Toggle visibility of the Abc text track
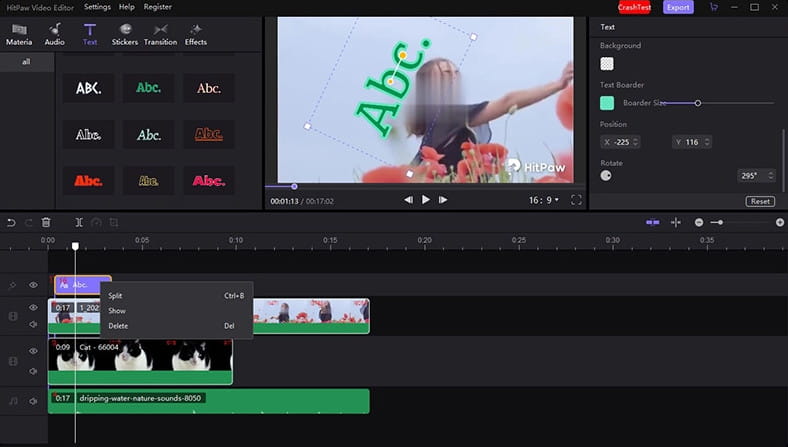Viewport: 788px width, 447px height. click(33, 285)
